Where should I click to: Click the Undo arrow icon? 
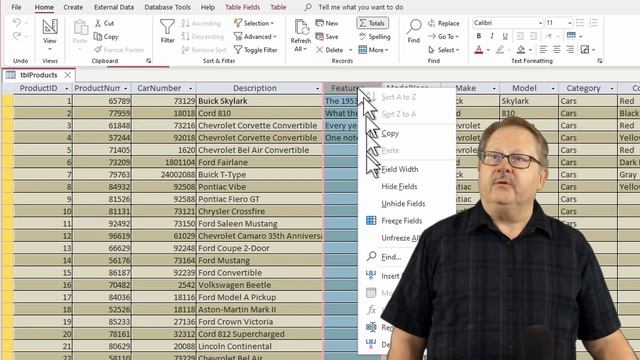tap(16, 22)
